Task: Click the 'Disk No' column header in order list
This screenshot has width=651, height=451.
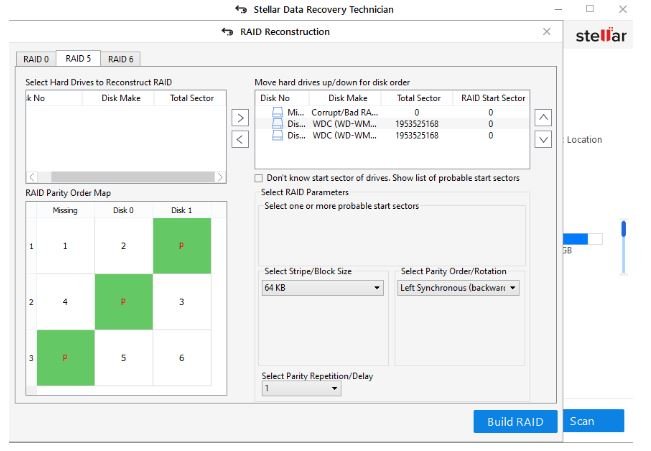Action: click(281, 98)
